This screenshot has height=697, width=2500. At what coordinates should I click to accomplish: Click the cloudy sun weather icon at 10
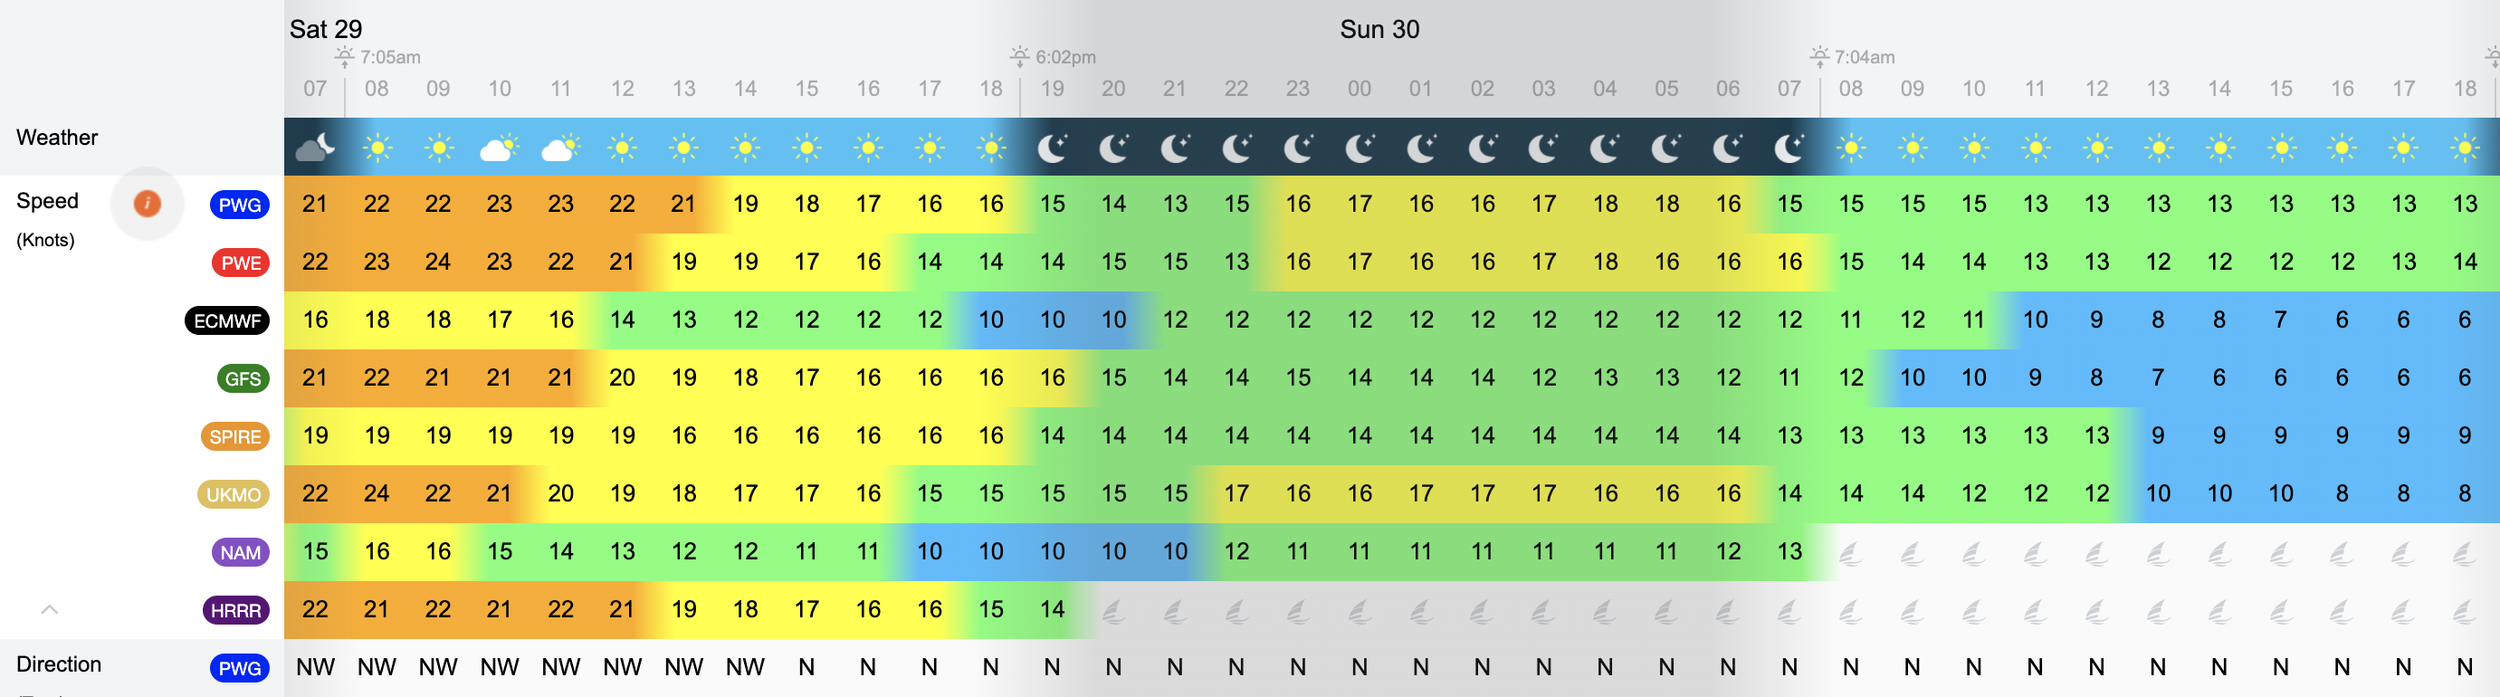499,148
